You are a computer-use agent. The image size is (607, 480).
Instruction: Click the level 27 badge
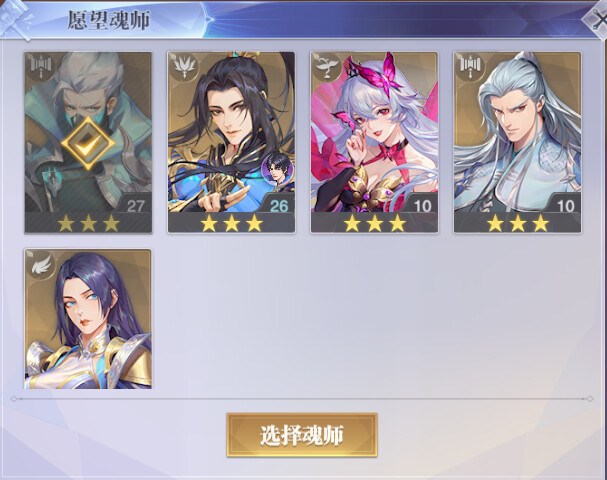[135, 205]
